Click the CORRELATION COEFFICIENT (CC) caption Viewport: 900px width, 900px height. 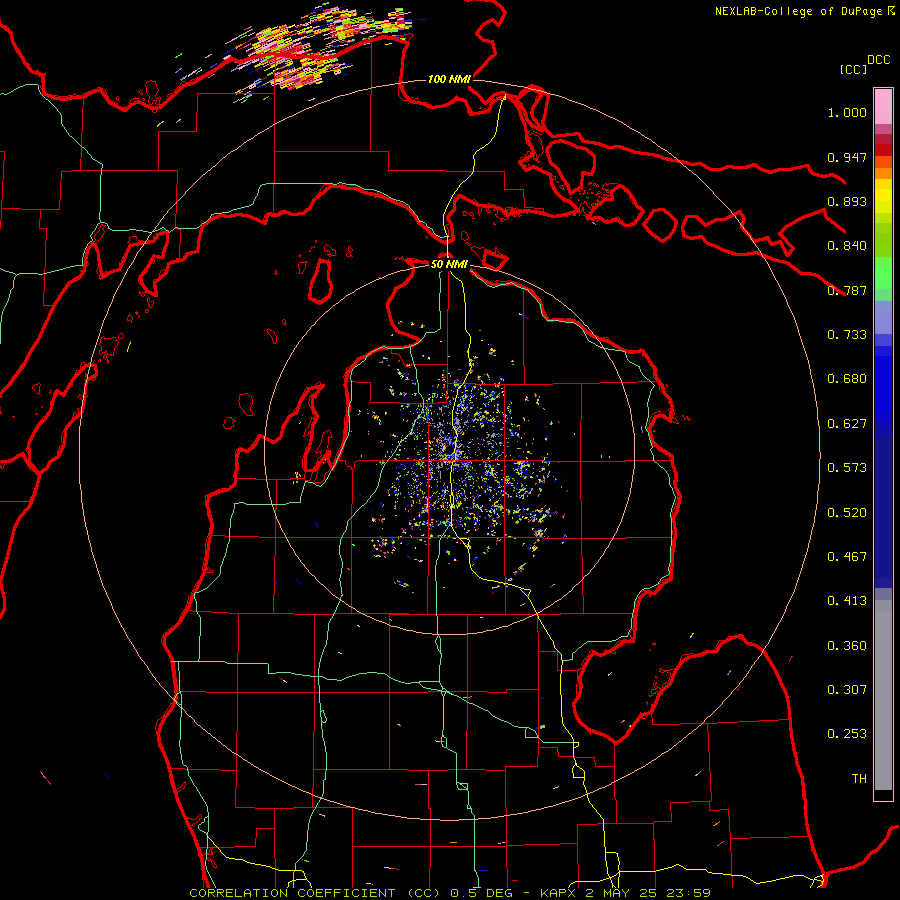point(316,893)
